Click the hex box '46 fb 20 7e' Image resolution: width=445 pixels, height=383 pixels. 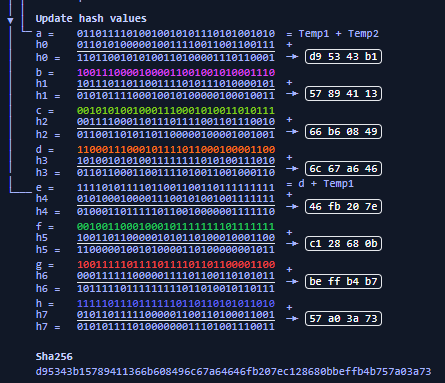pos(343,207)
